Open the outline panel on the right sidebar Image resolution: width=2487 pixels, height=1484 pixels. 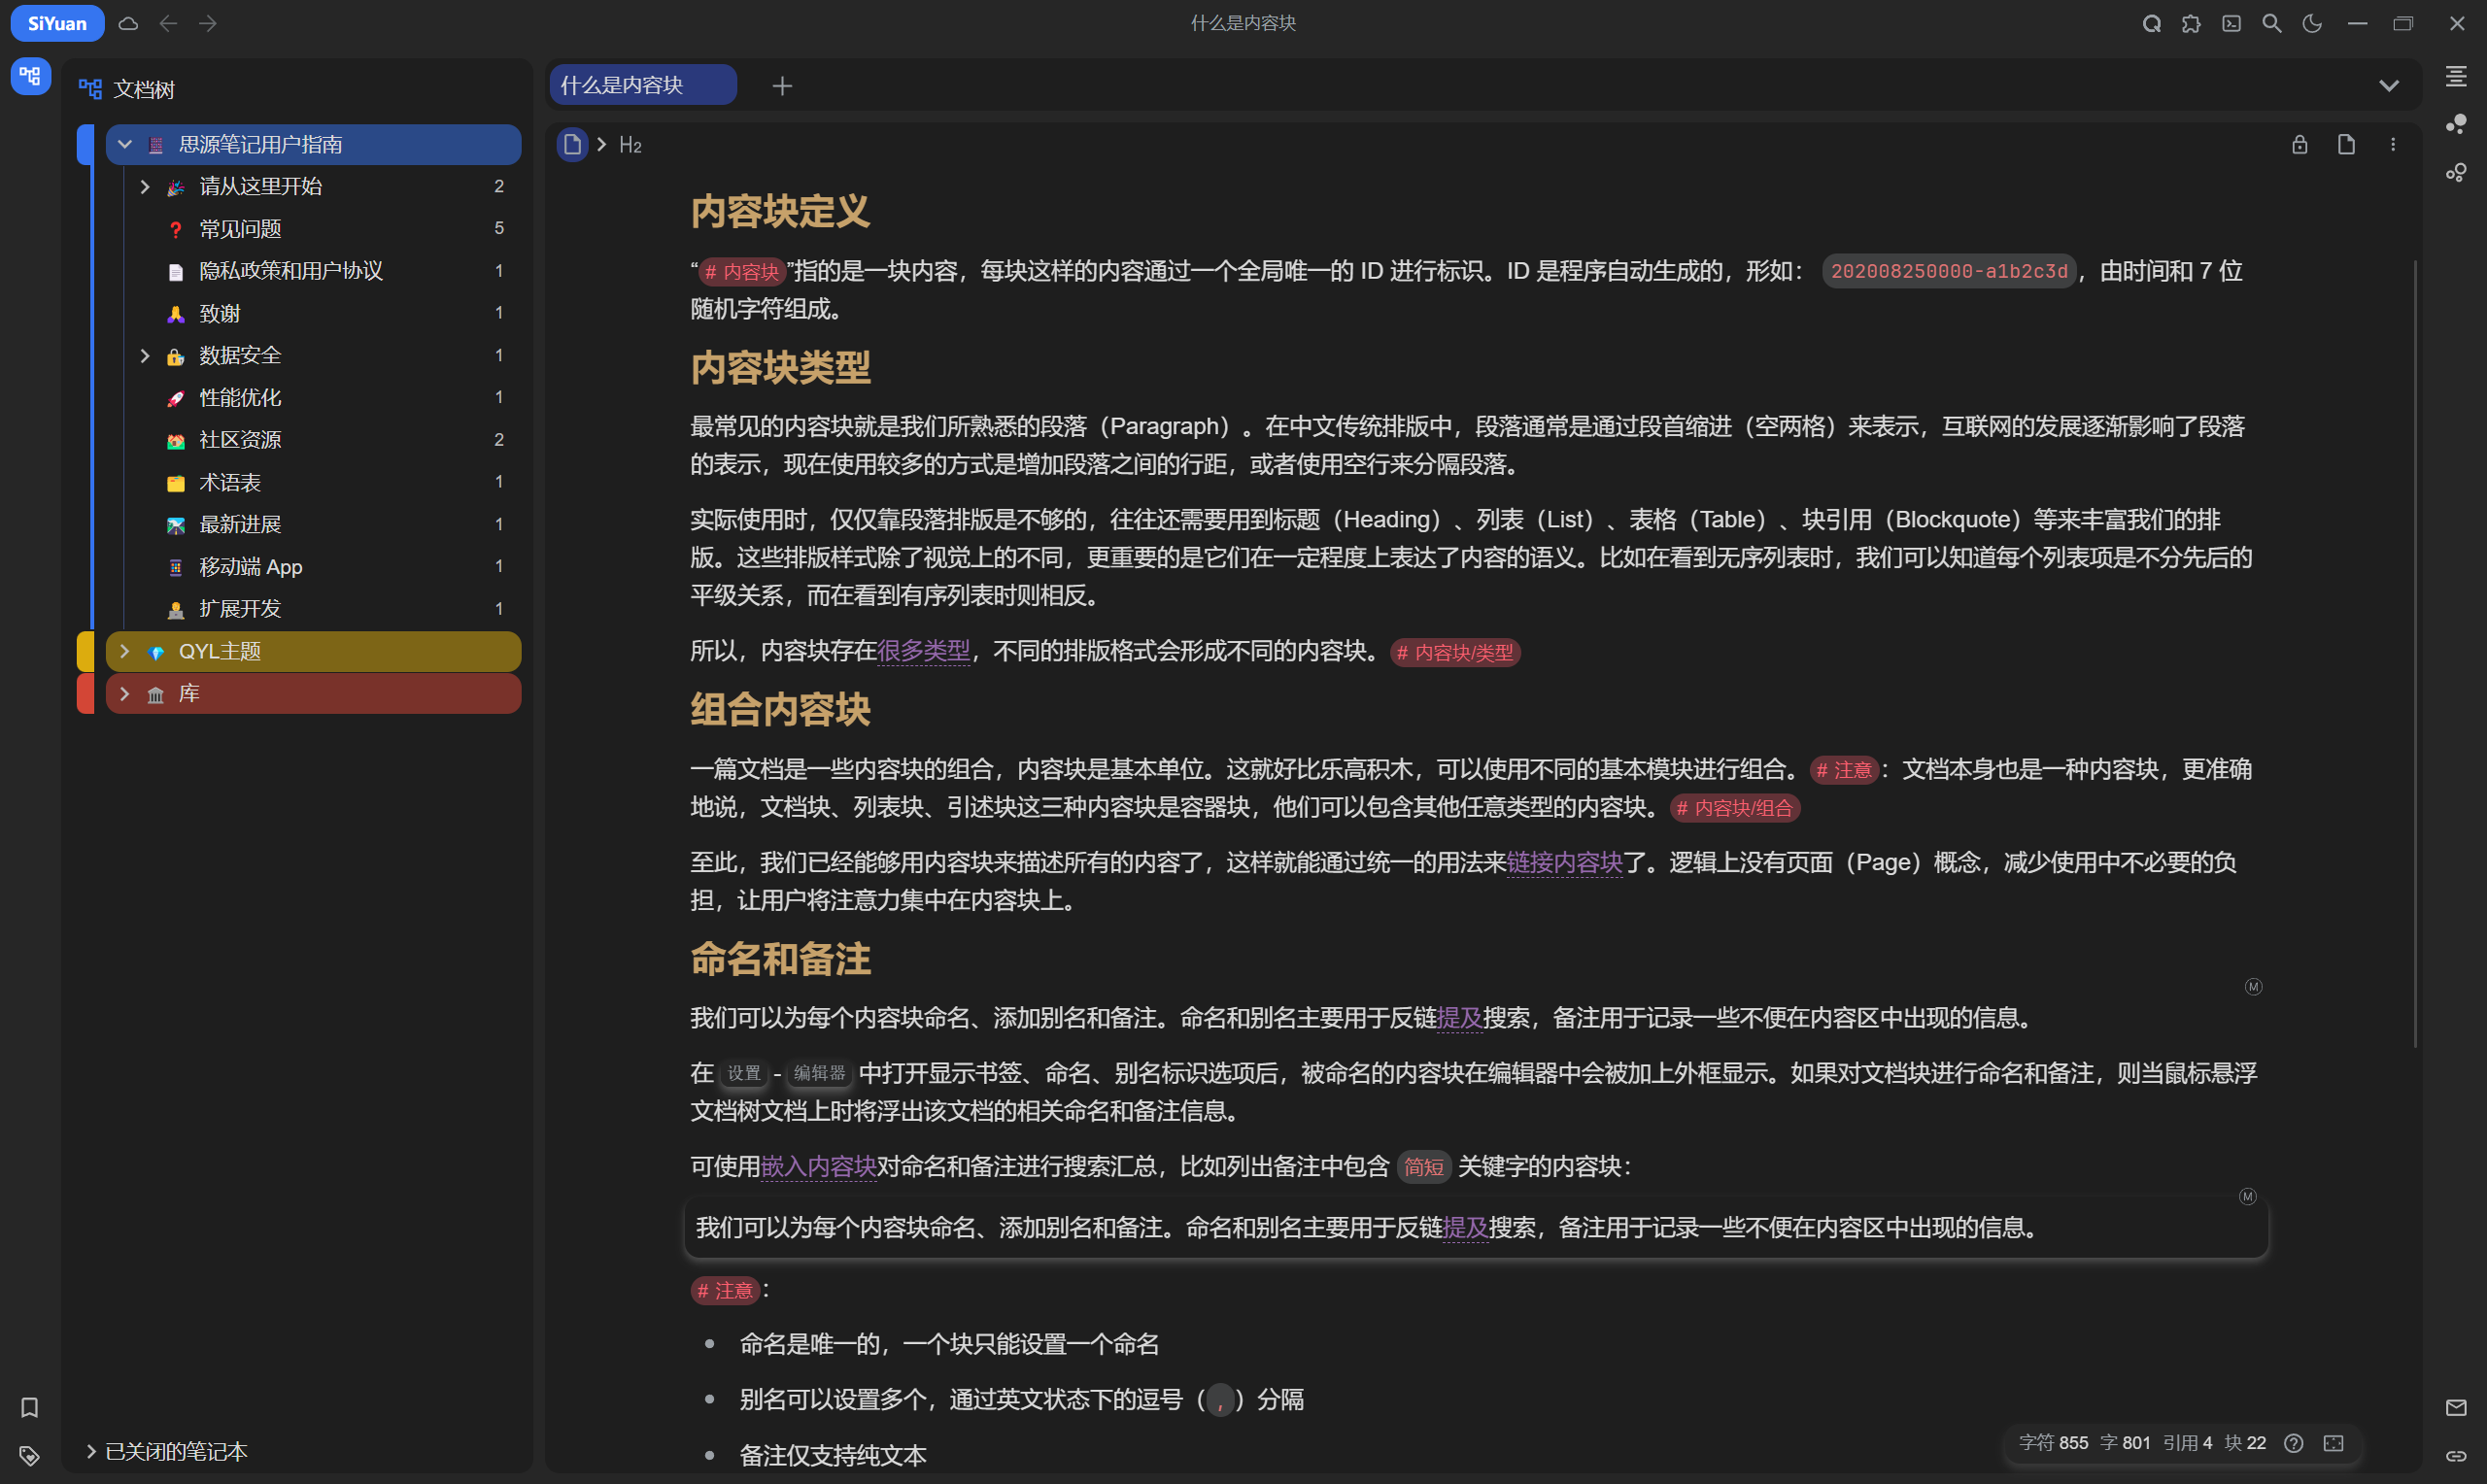[2457, 77]
